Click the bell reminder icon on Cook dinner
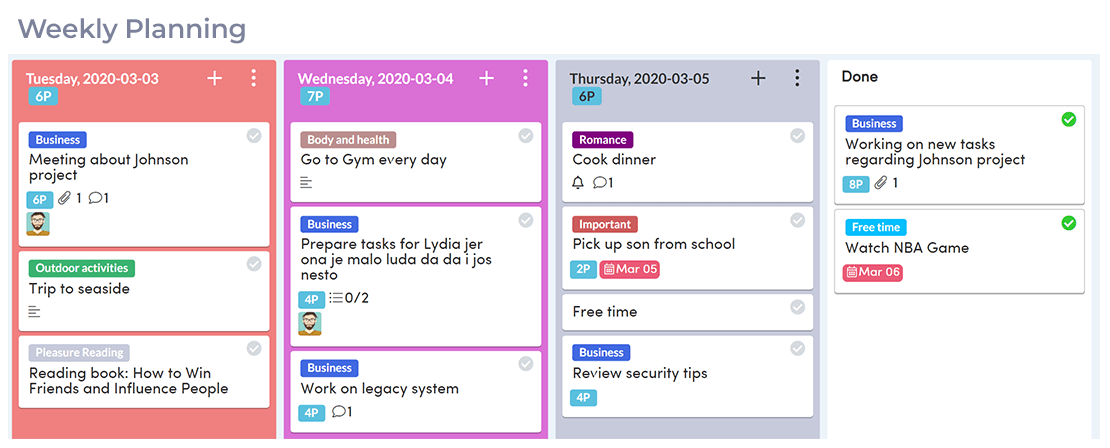The image size is (1110, 448). [578, 183]
